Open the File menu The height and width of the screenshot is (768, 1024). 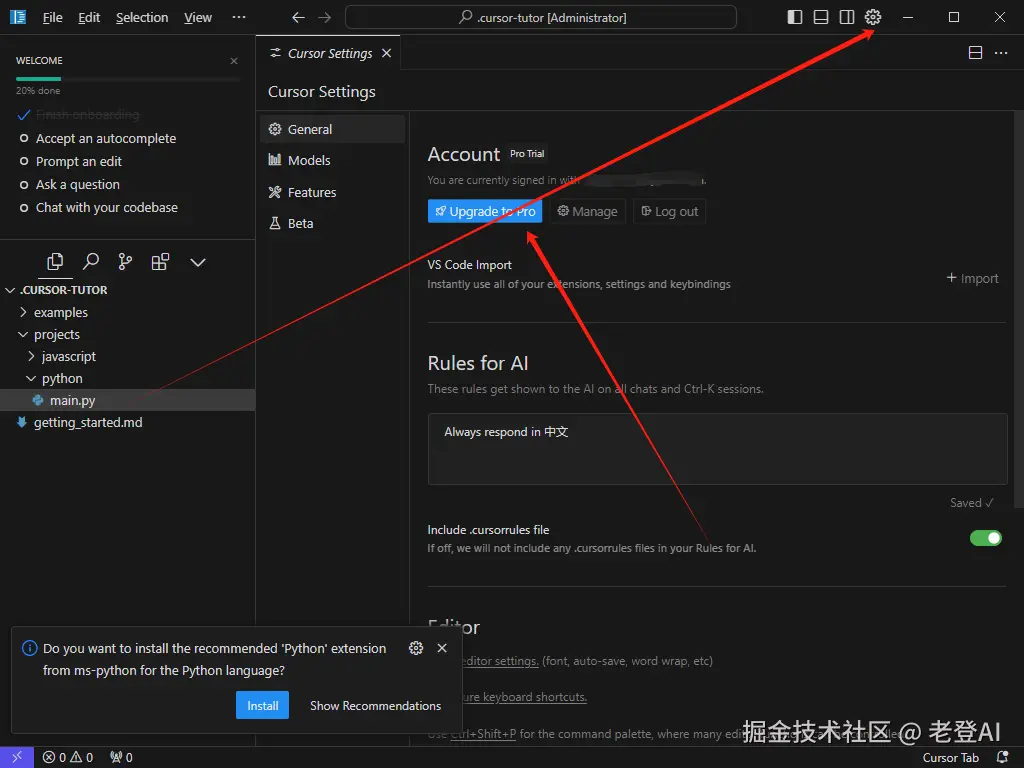click(x=53, y=18)
